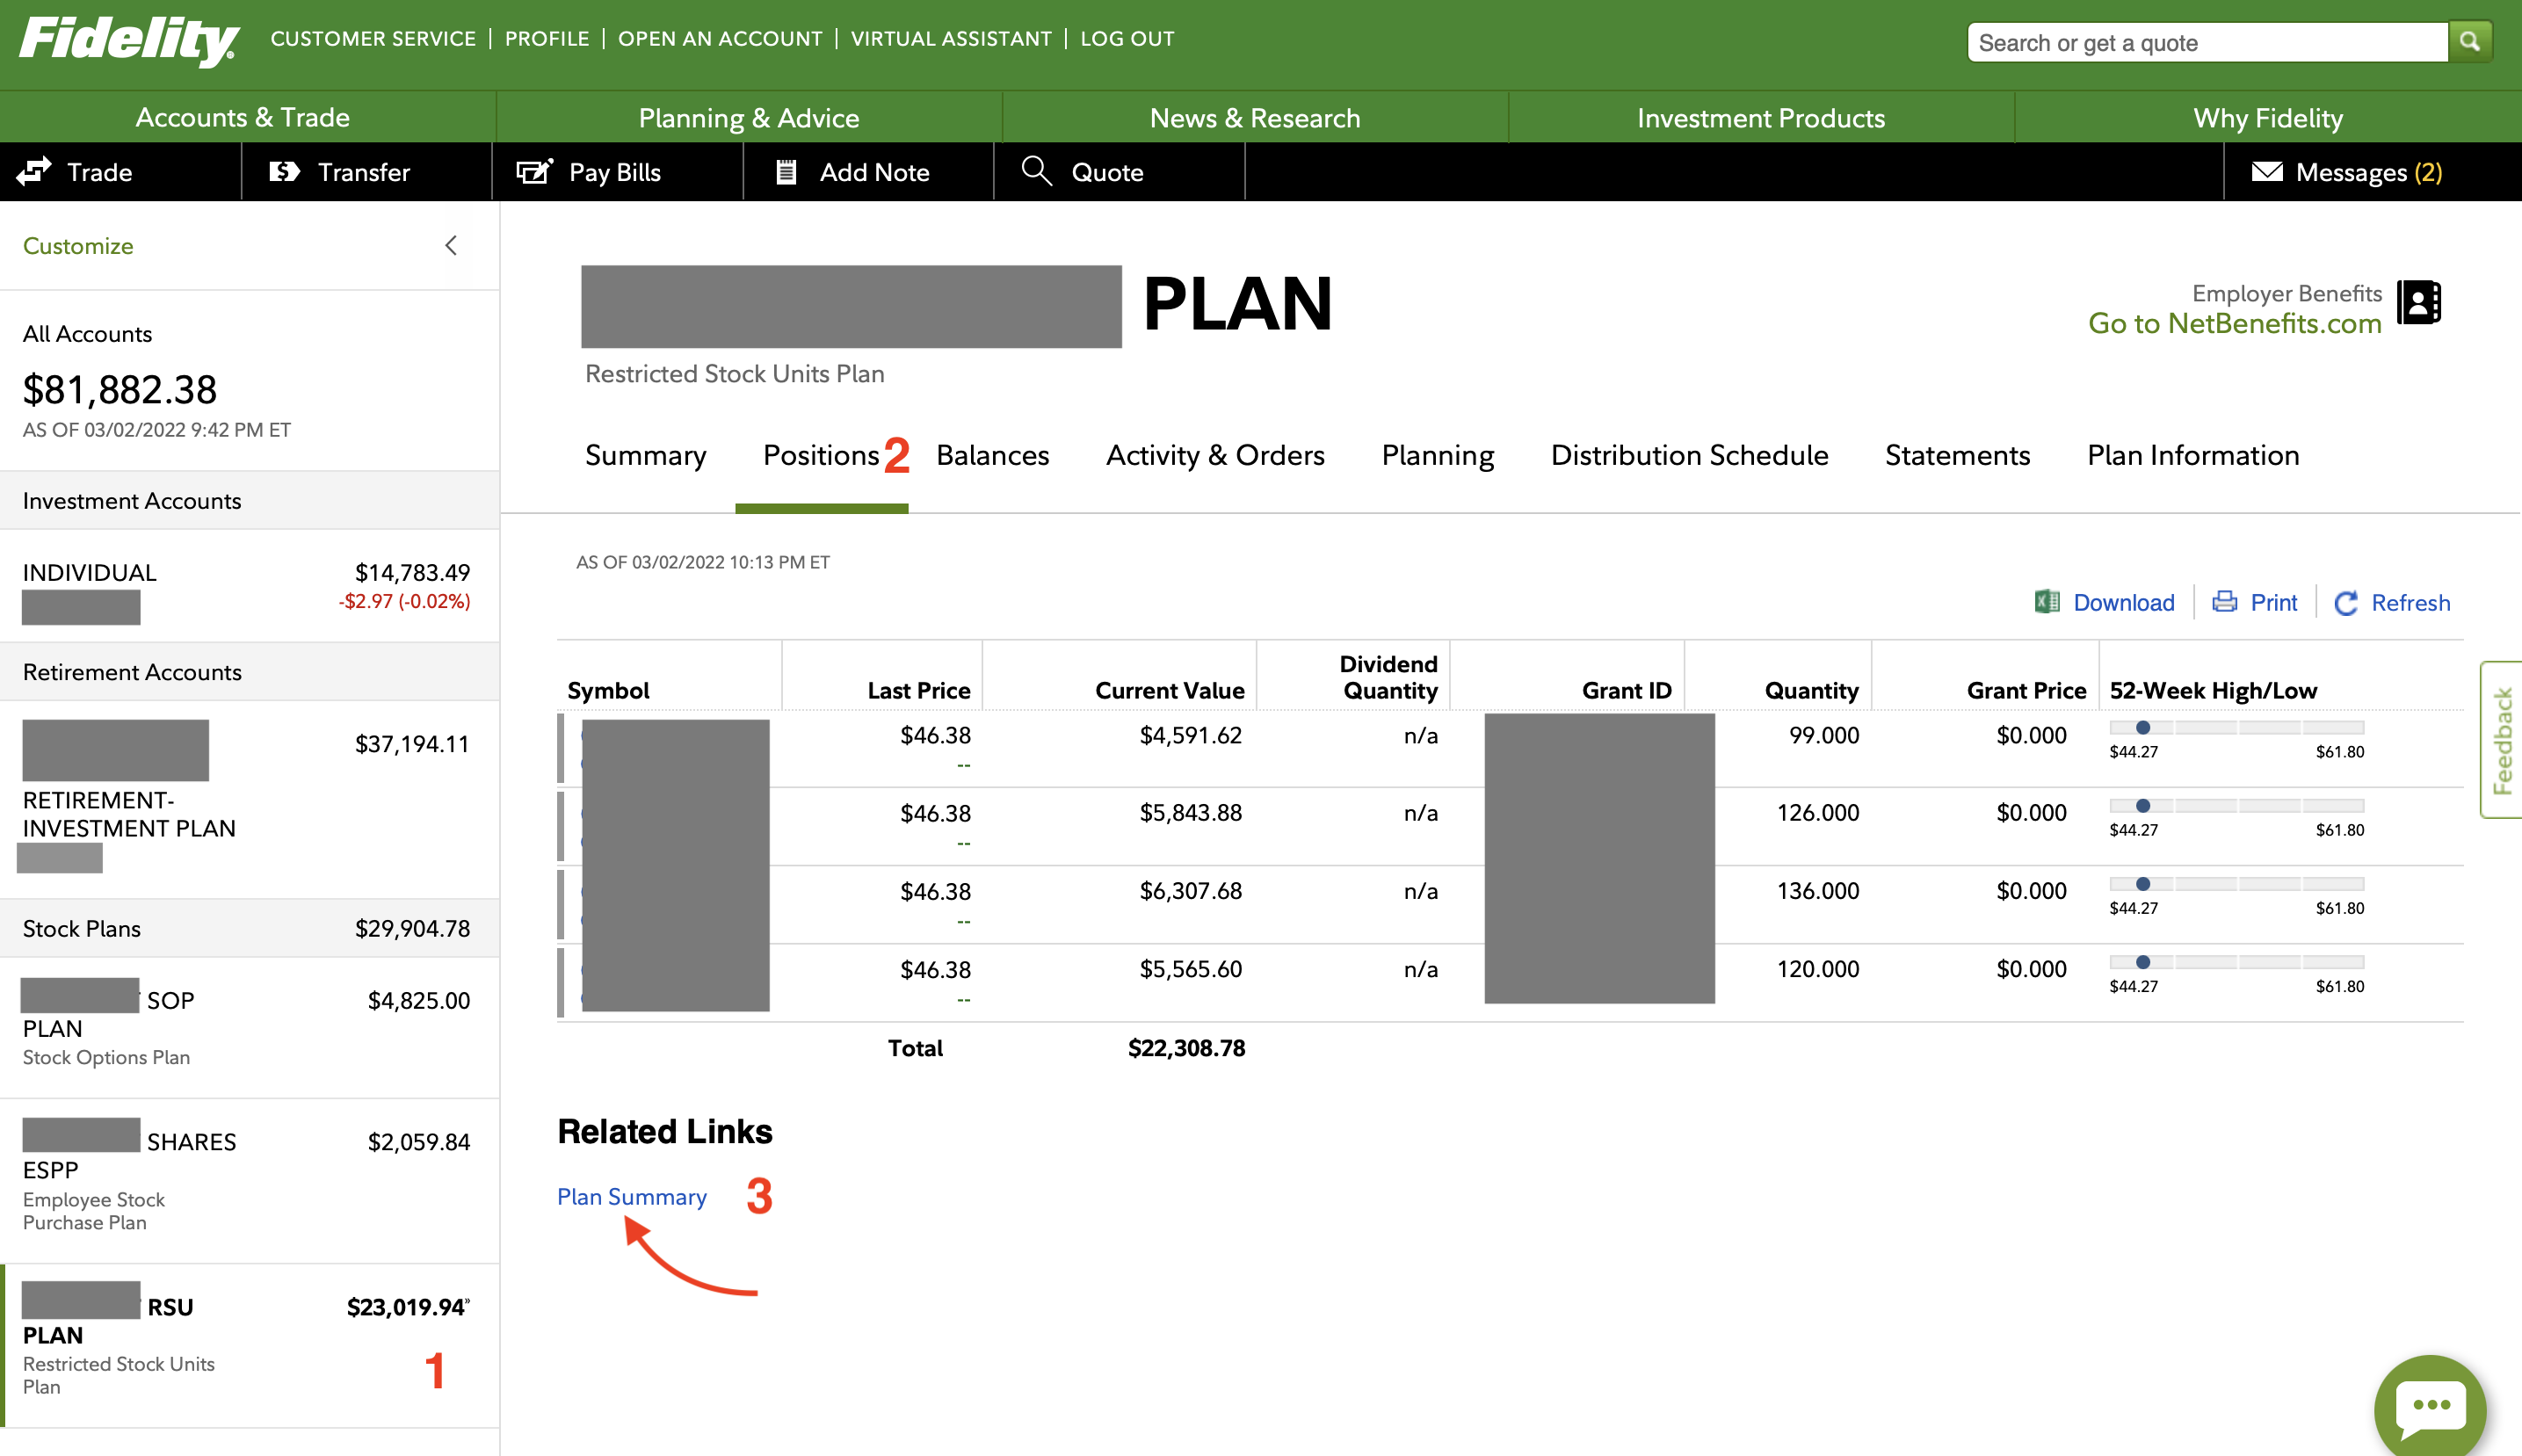
Task: Collapse the accounts sidebar chevron
Action: coord(451,245)
